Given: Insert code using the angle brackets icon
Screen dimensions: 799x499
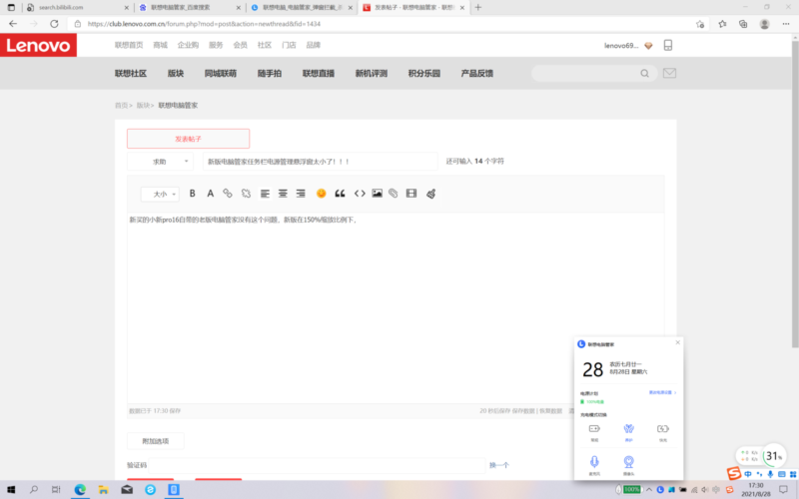Looking at the screenshot, I should point(359,193).
